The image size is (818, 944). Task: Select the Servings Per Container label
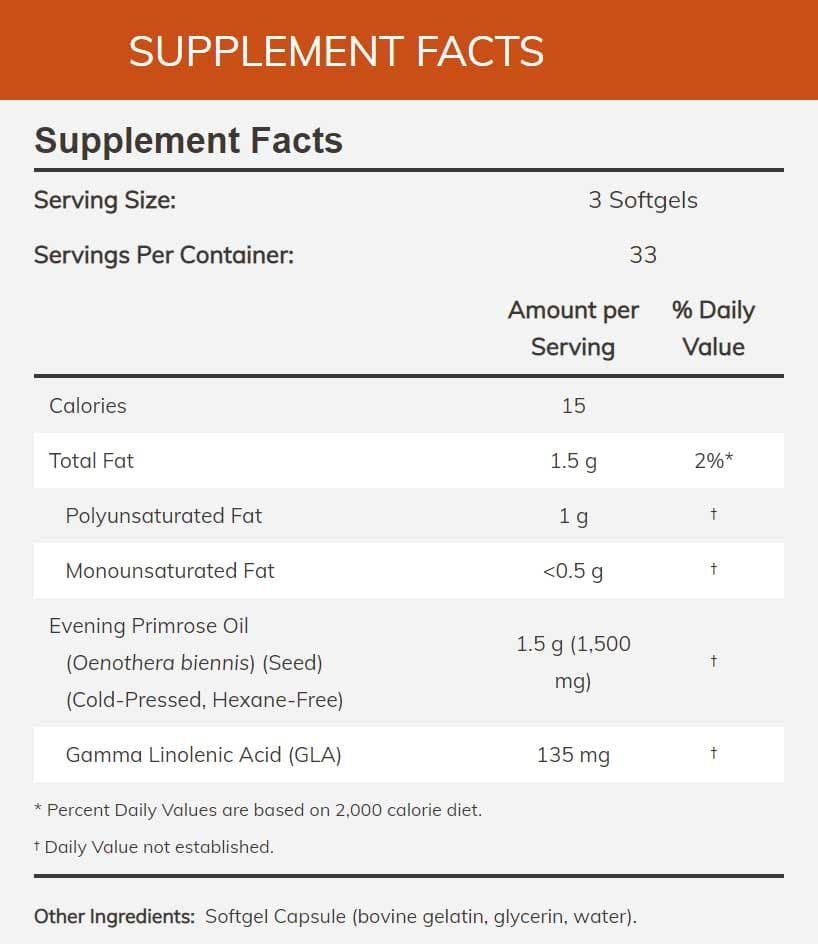click(164, 255)
